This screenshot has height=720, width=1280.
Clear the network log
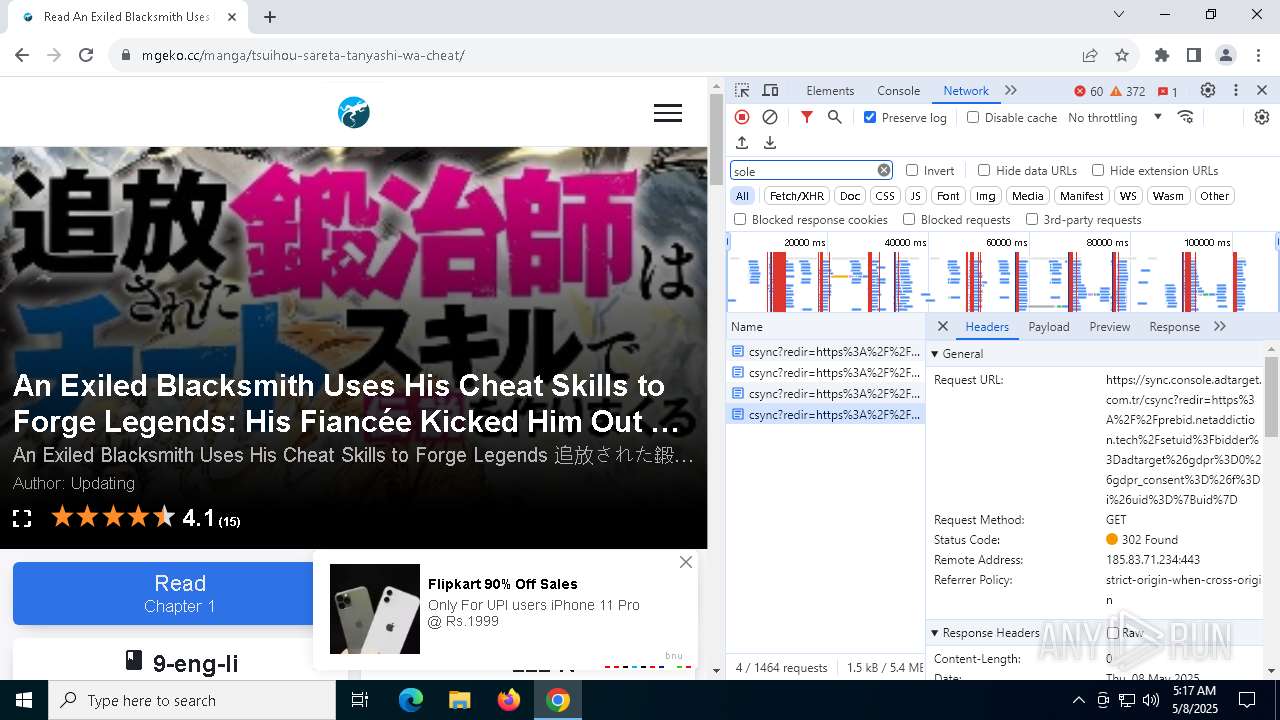click(770, 117)
